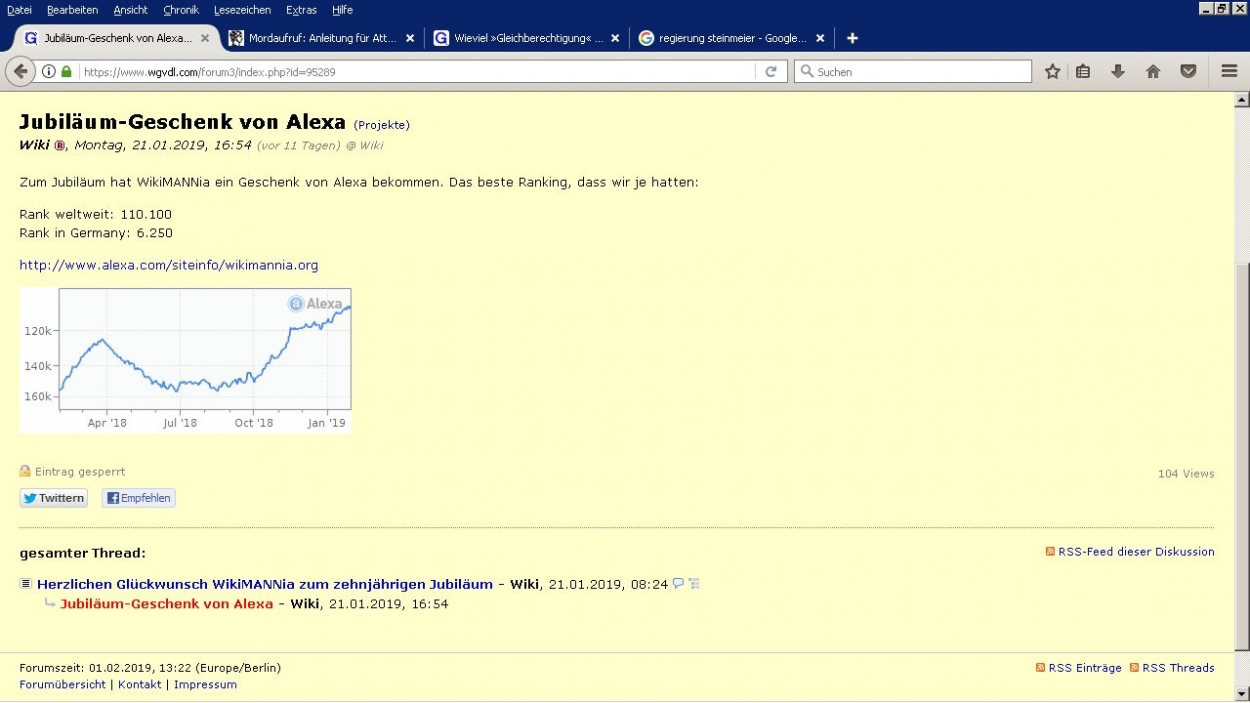Open RSS-Feed dieser Diskussion link
1250x703 pixels.
point(1135,552)
